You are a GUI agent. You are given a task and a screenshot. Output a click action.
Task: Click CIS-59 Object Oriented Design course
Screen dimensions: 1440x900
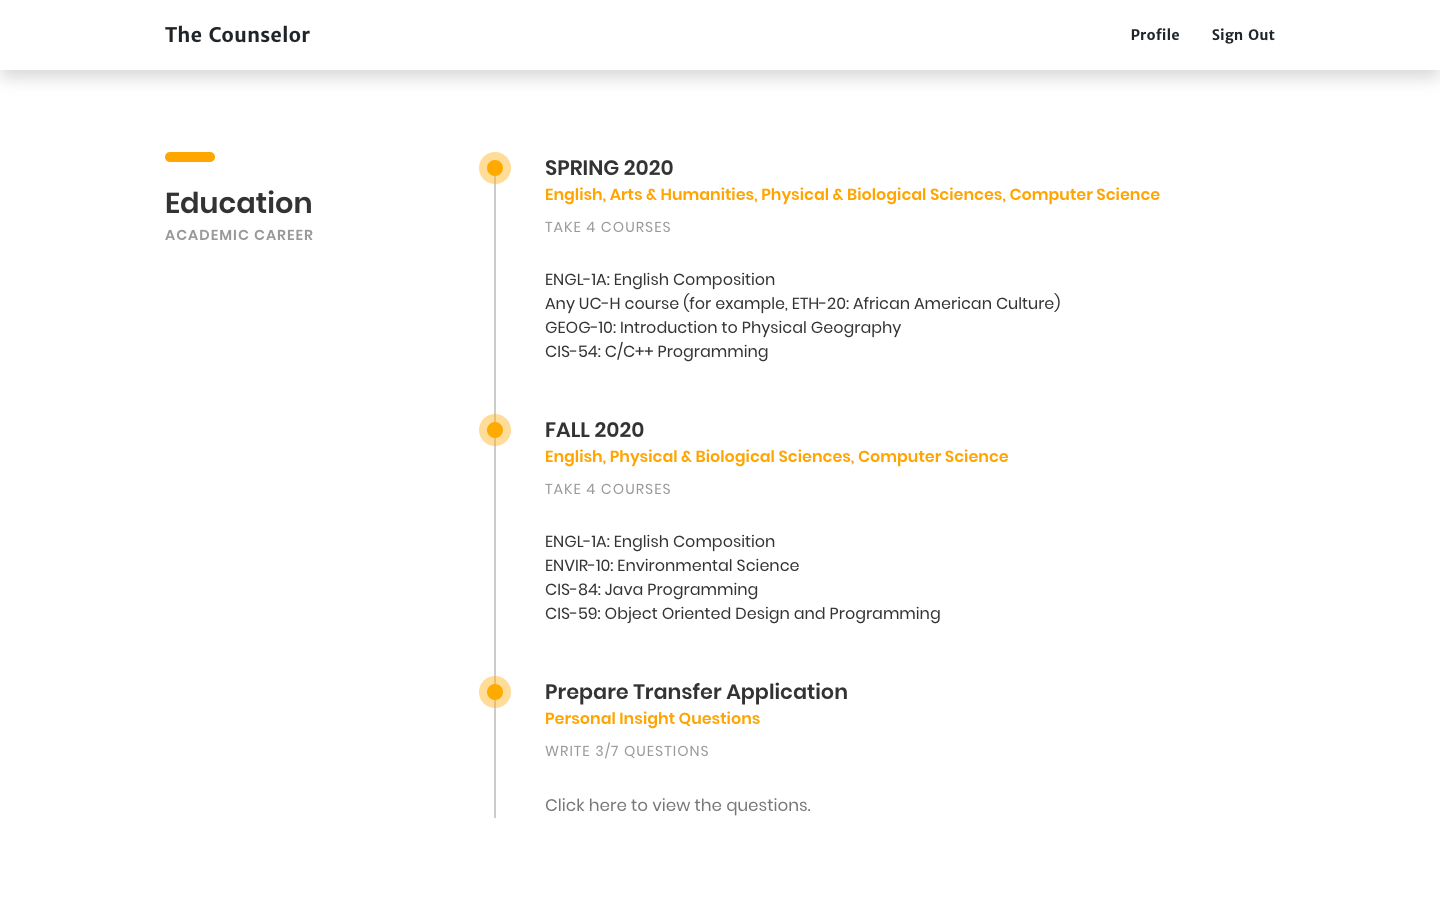click(x=742, y=614)
